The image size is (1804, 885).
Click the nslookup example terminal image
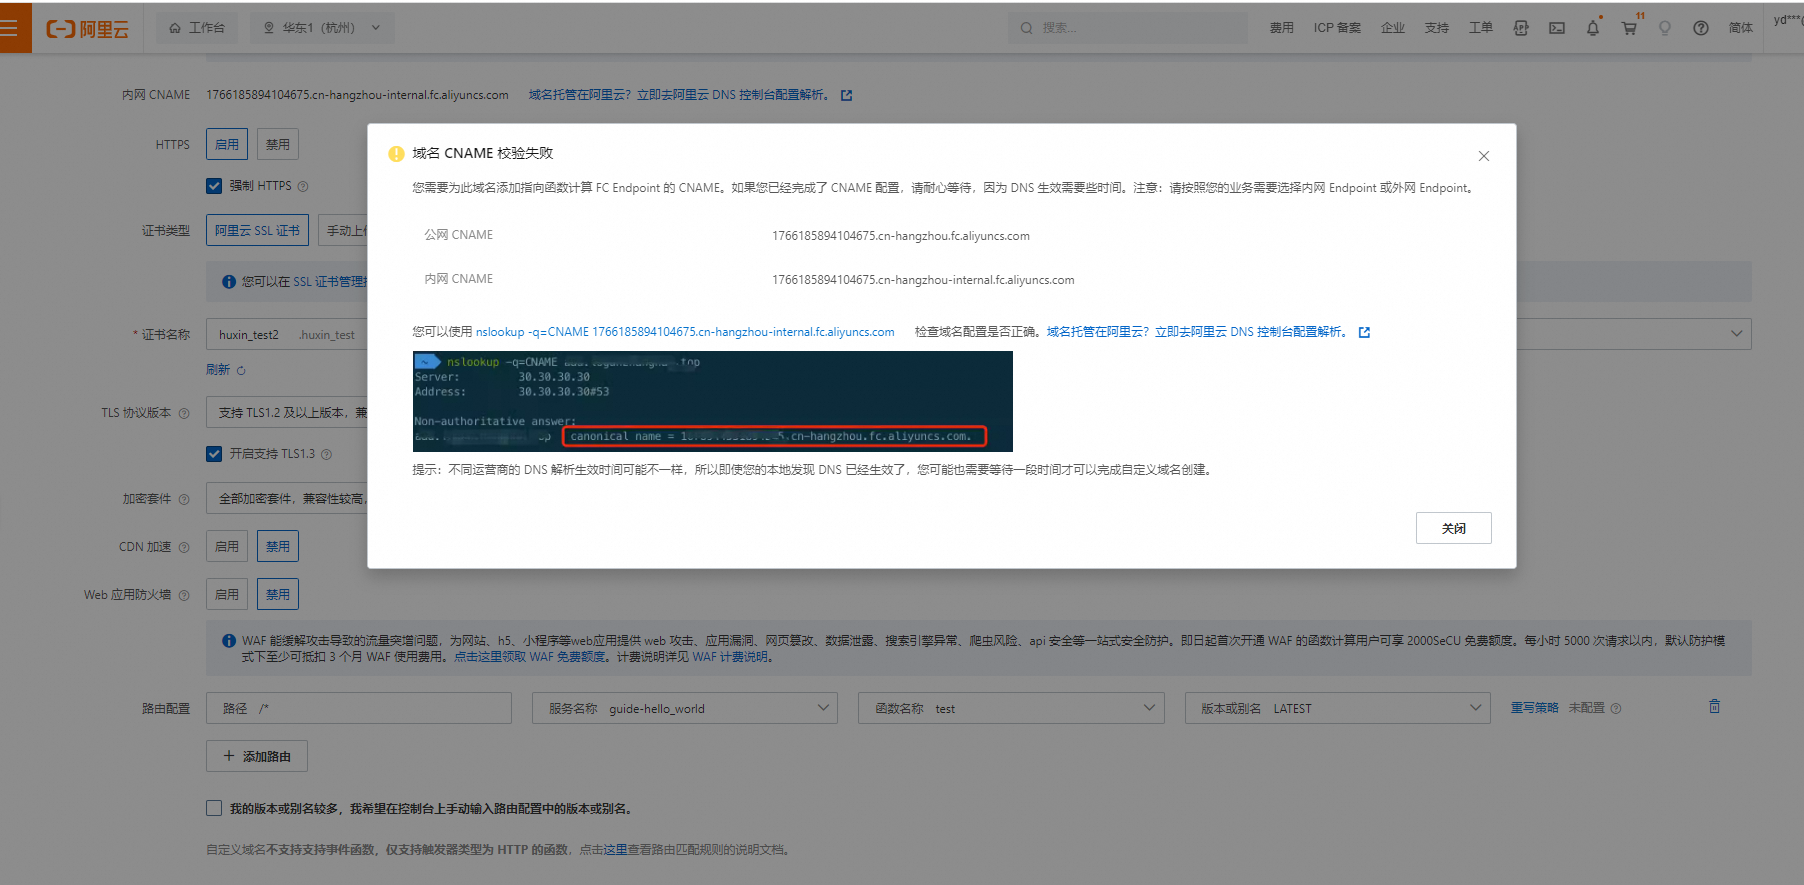coord(712,401)
